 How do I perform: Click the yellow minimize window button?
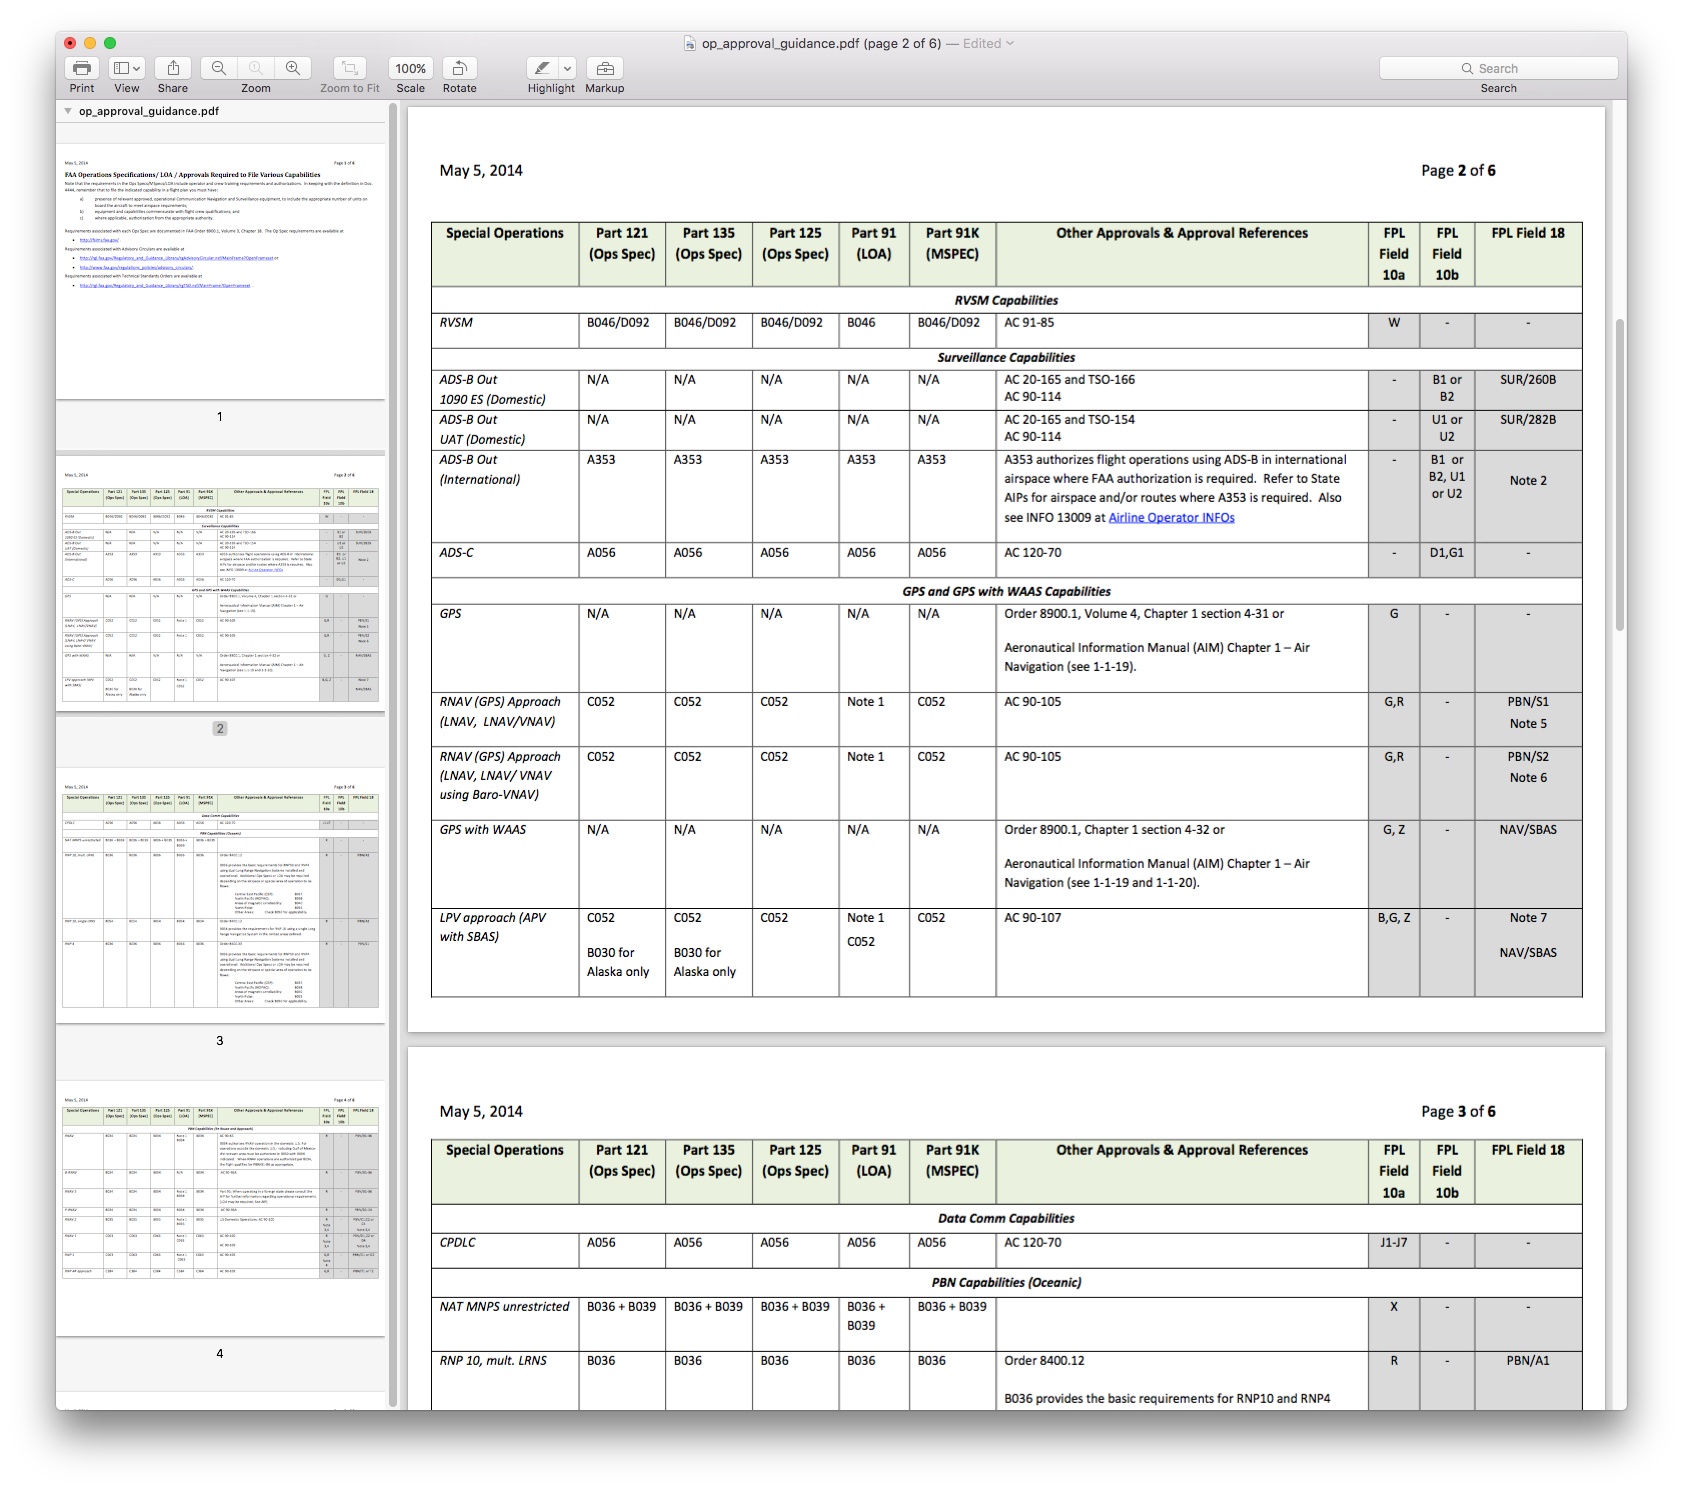pos(90,43)
